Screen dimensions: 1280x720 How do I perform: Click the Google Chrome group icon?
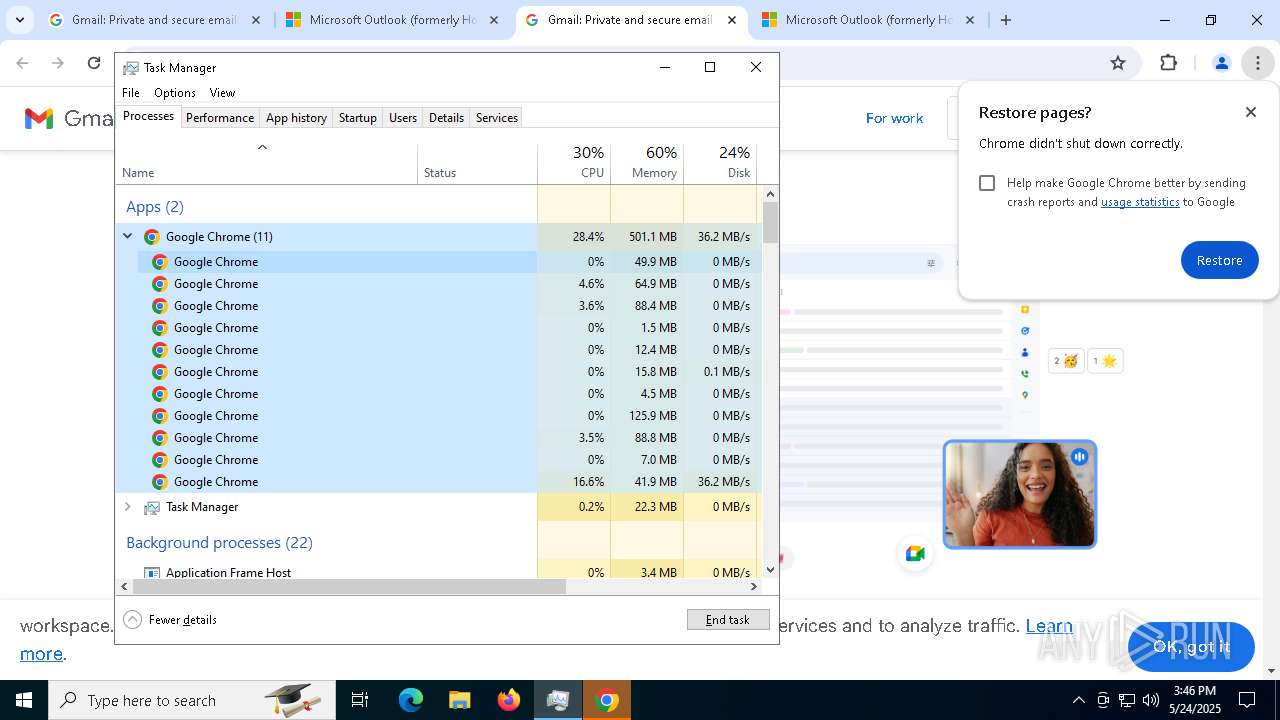click(x=152, y=237)
